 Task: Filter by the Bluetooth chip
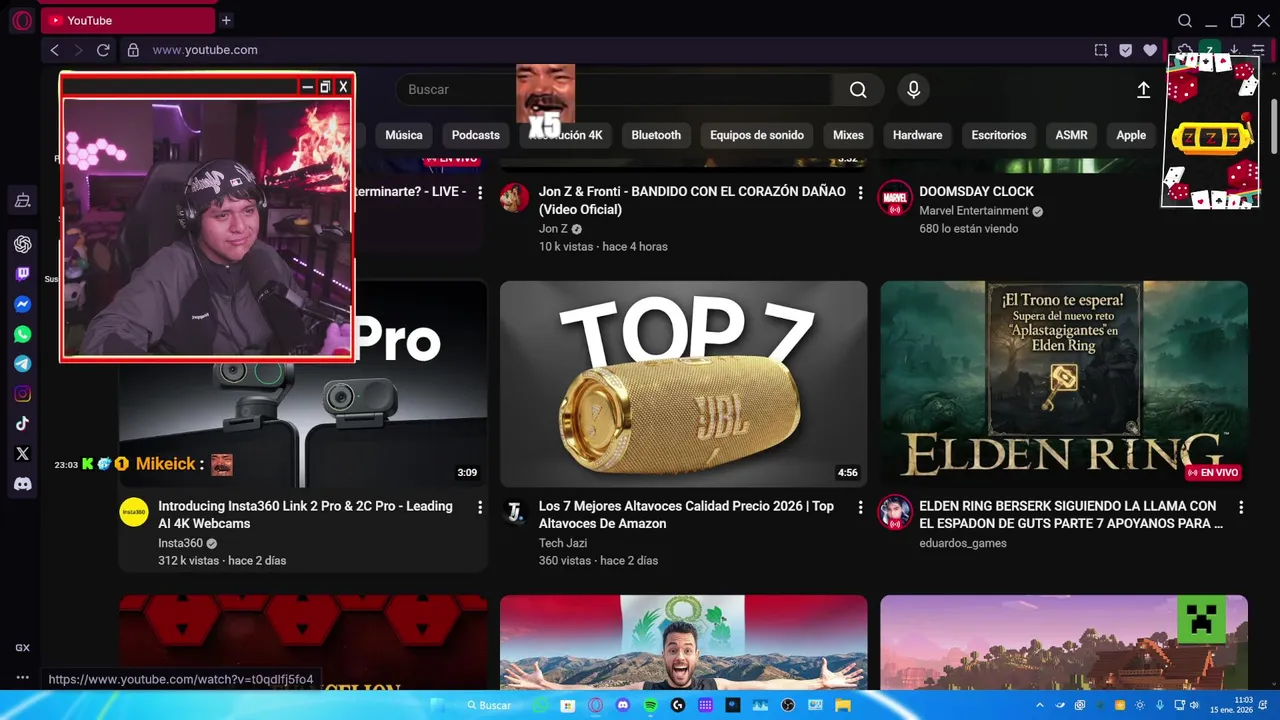click(x=656, y=135)
